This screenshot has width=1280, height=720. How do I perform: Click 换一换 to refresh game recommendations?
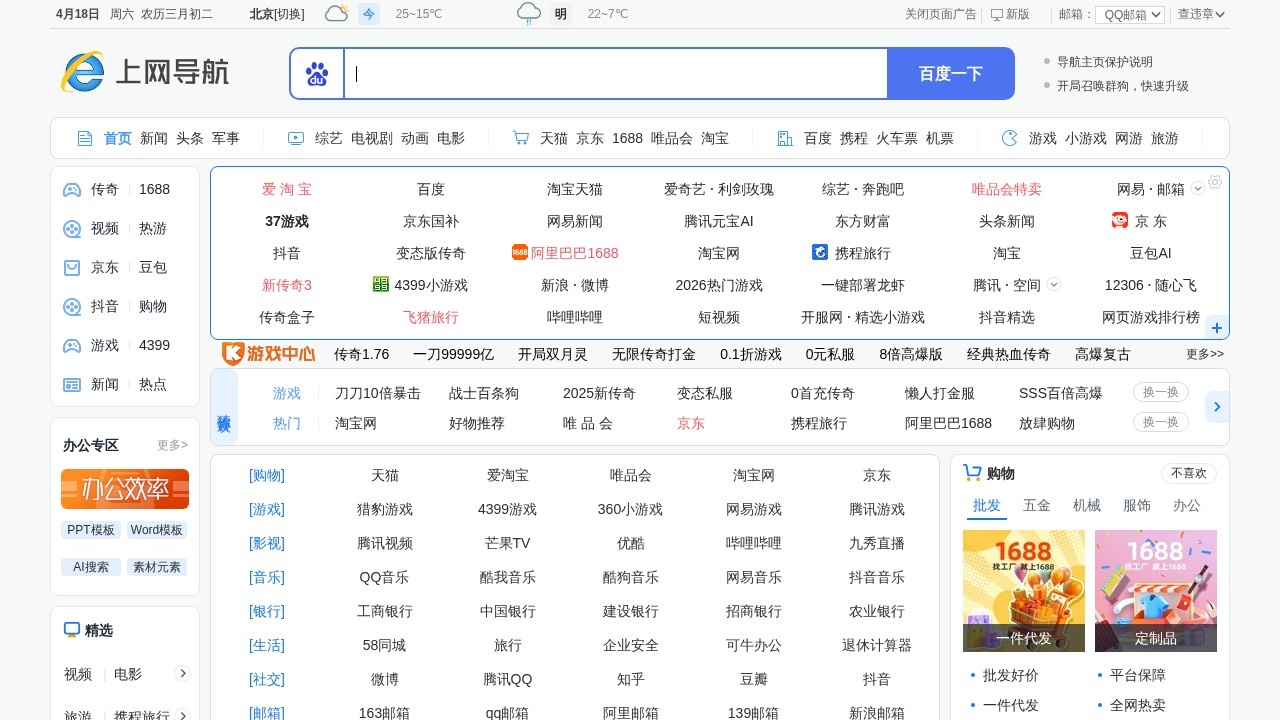click(x=1160, y=392)
